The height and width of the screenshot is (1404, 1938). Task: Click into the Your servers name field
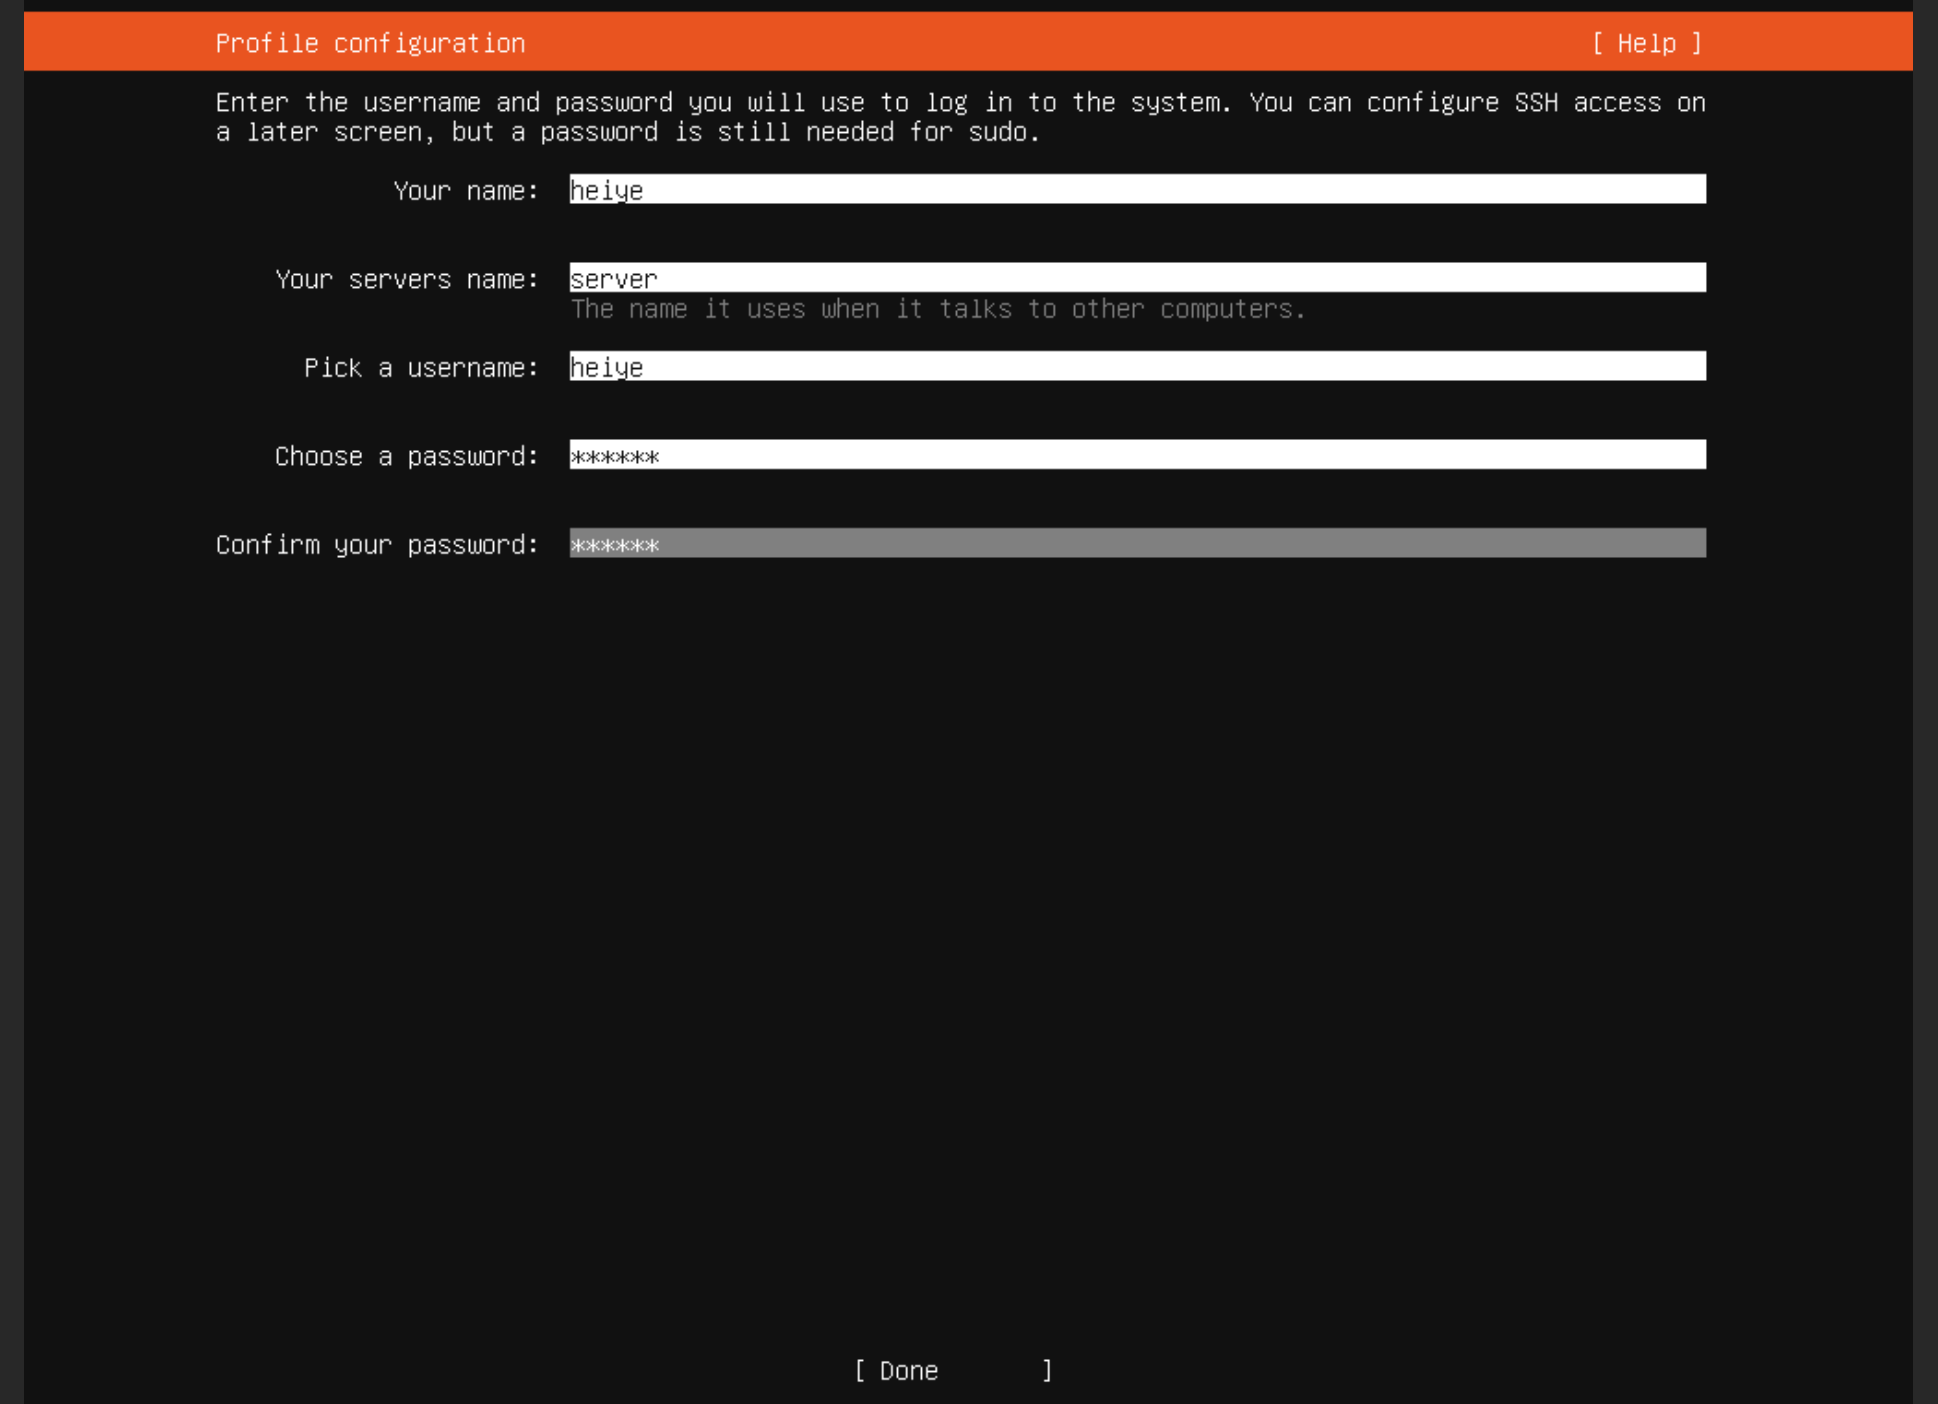[x=1136, y=277]
